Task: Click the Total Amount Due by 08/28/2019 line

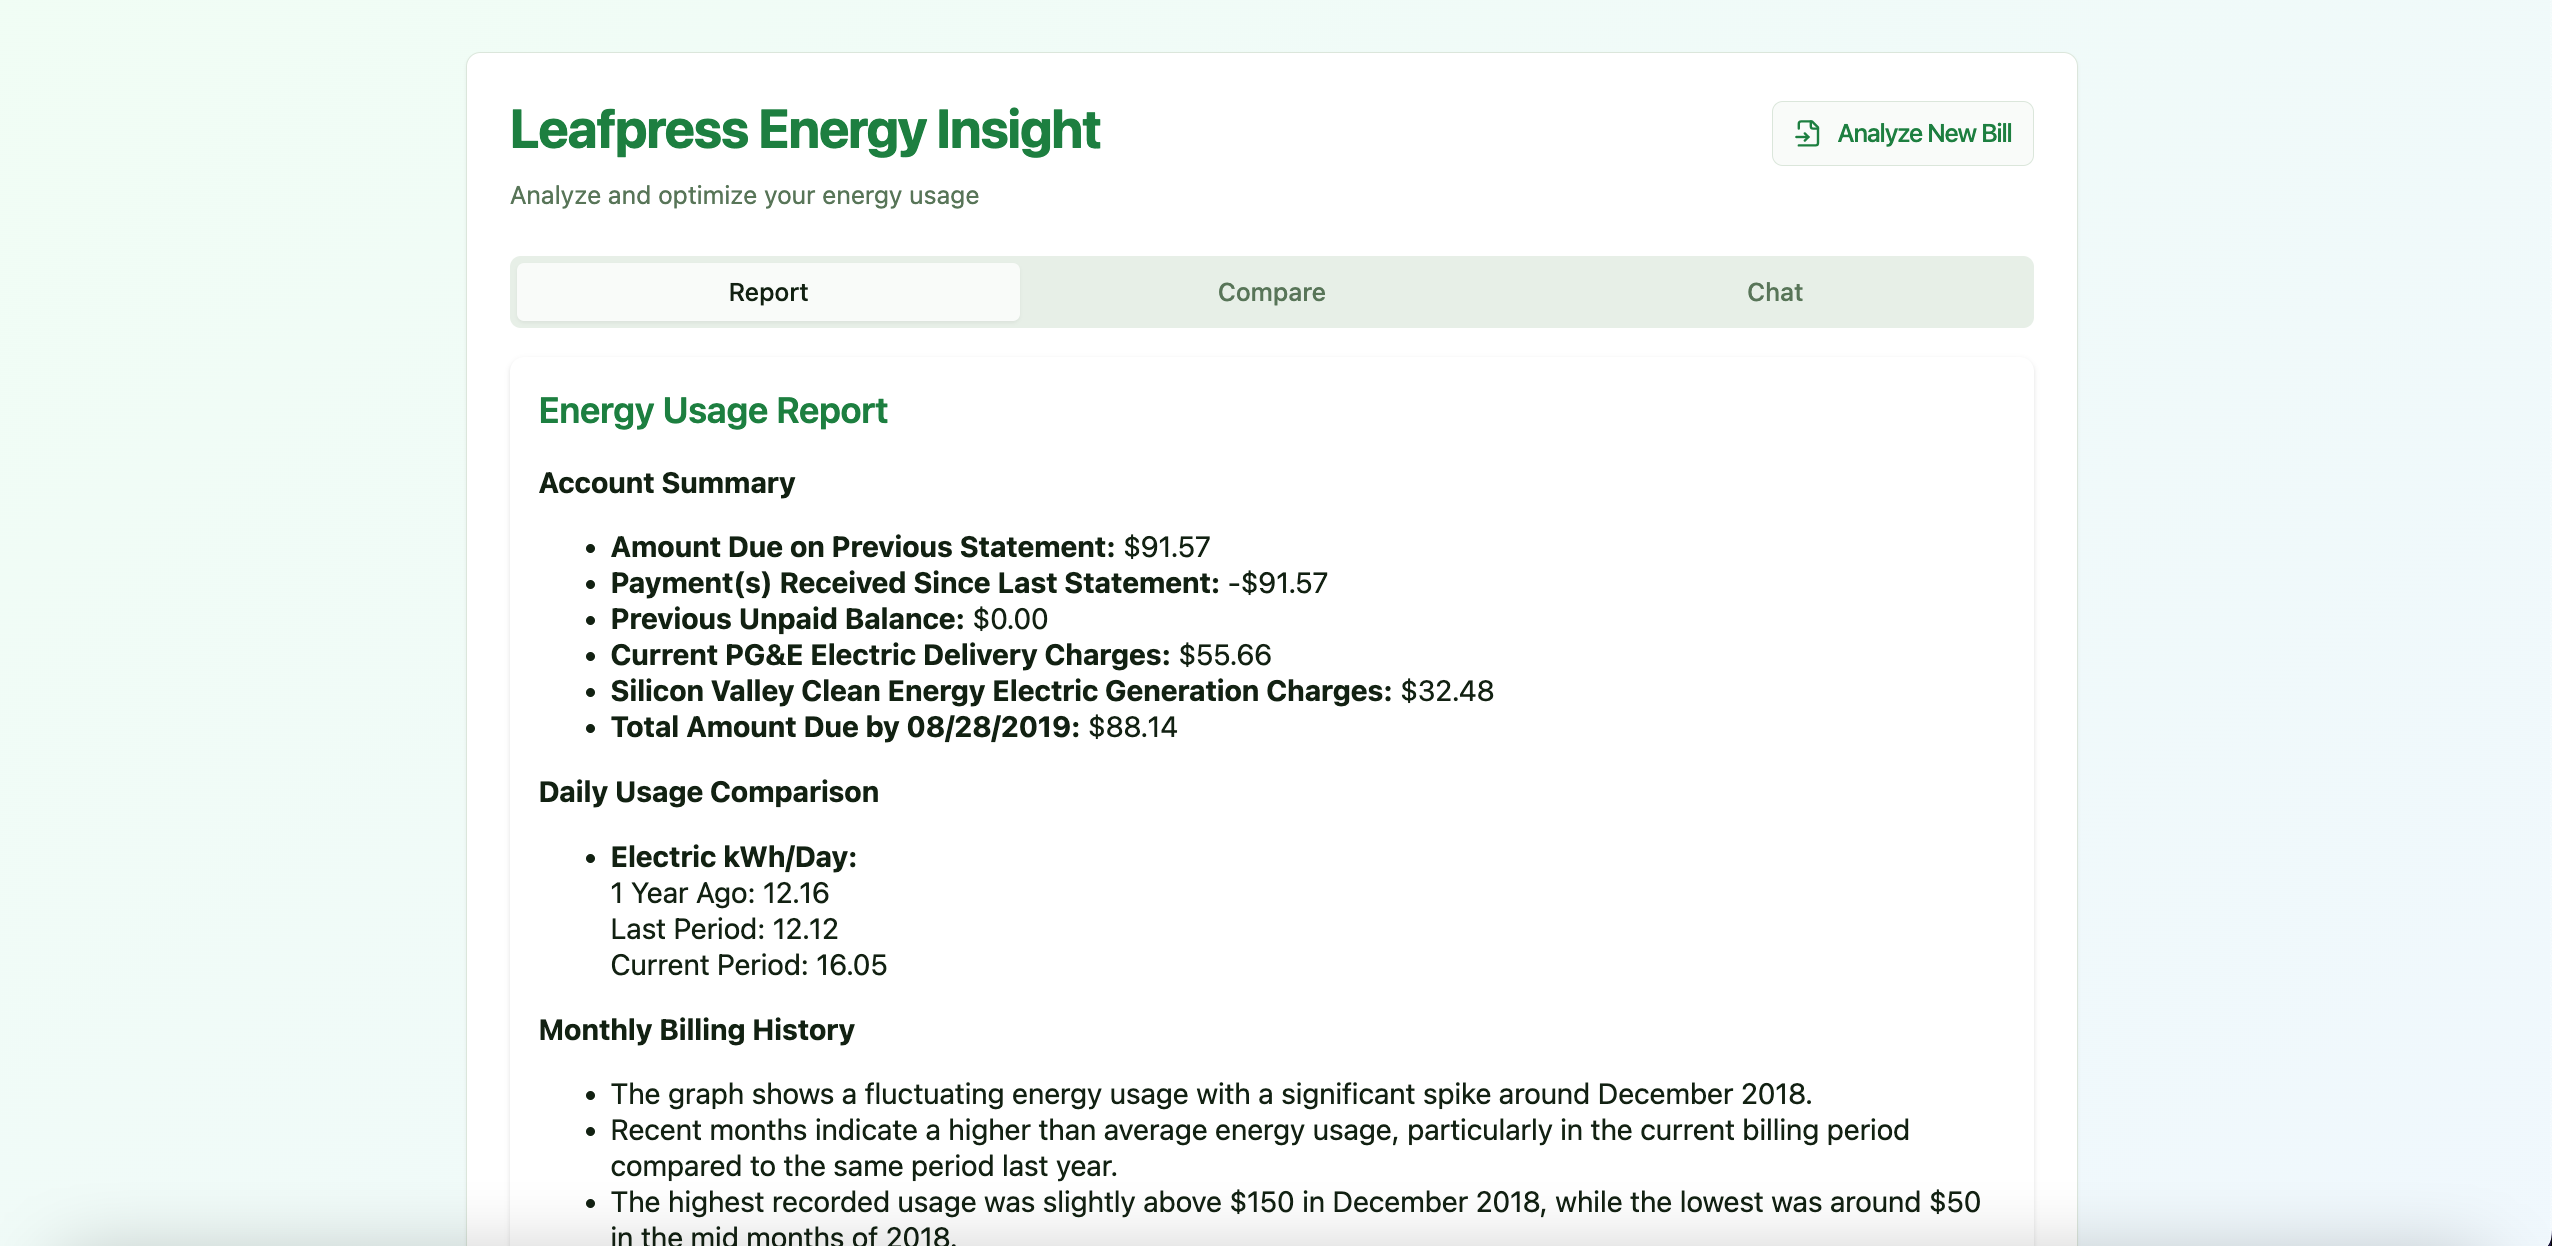Action: pos(893,727)
